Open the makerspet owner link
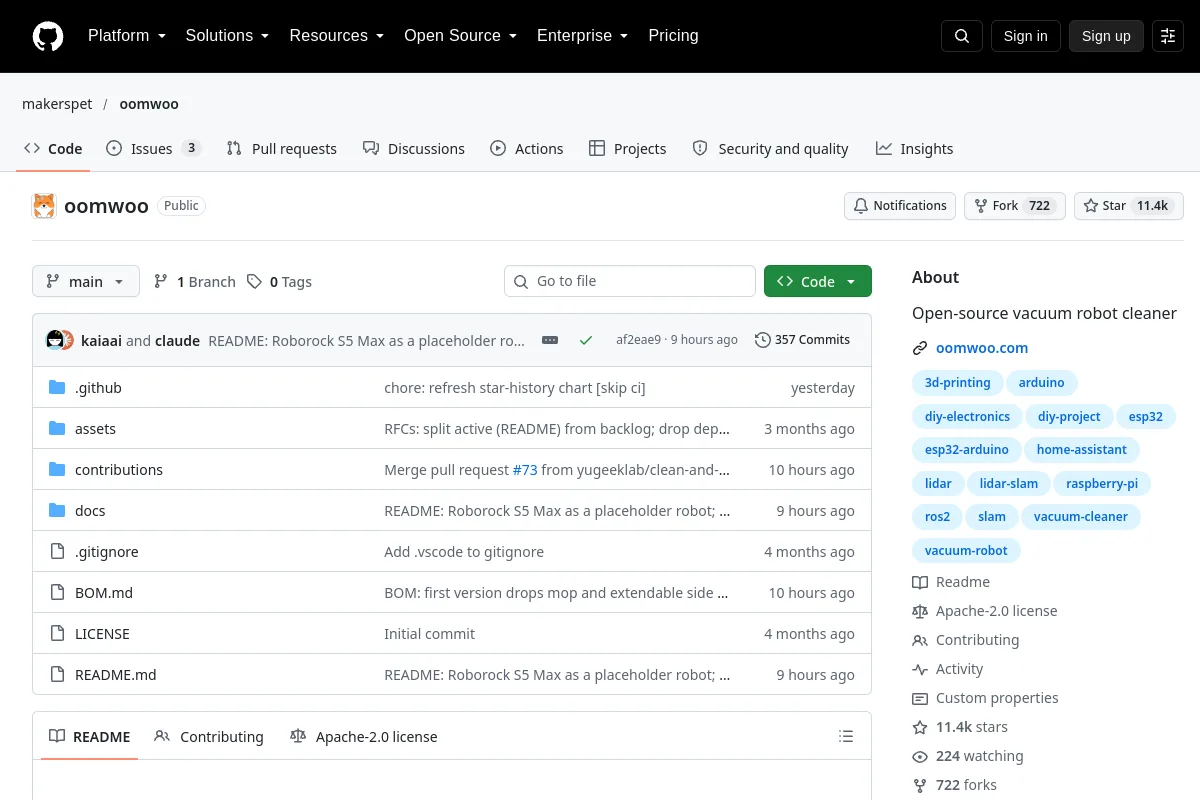Image resolution: width=1200 pixels, height=800 pixels. coord(57,104)
